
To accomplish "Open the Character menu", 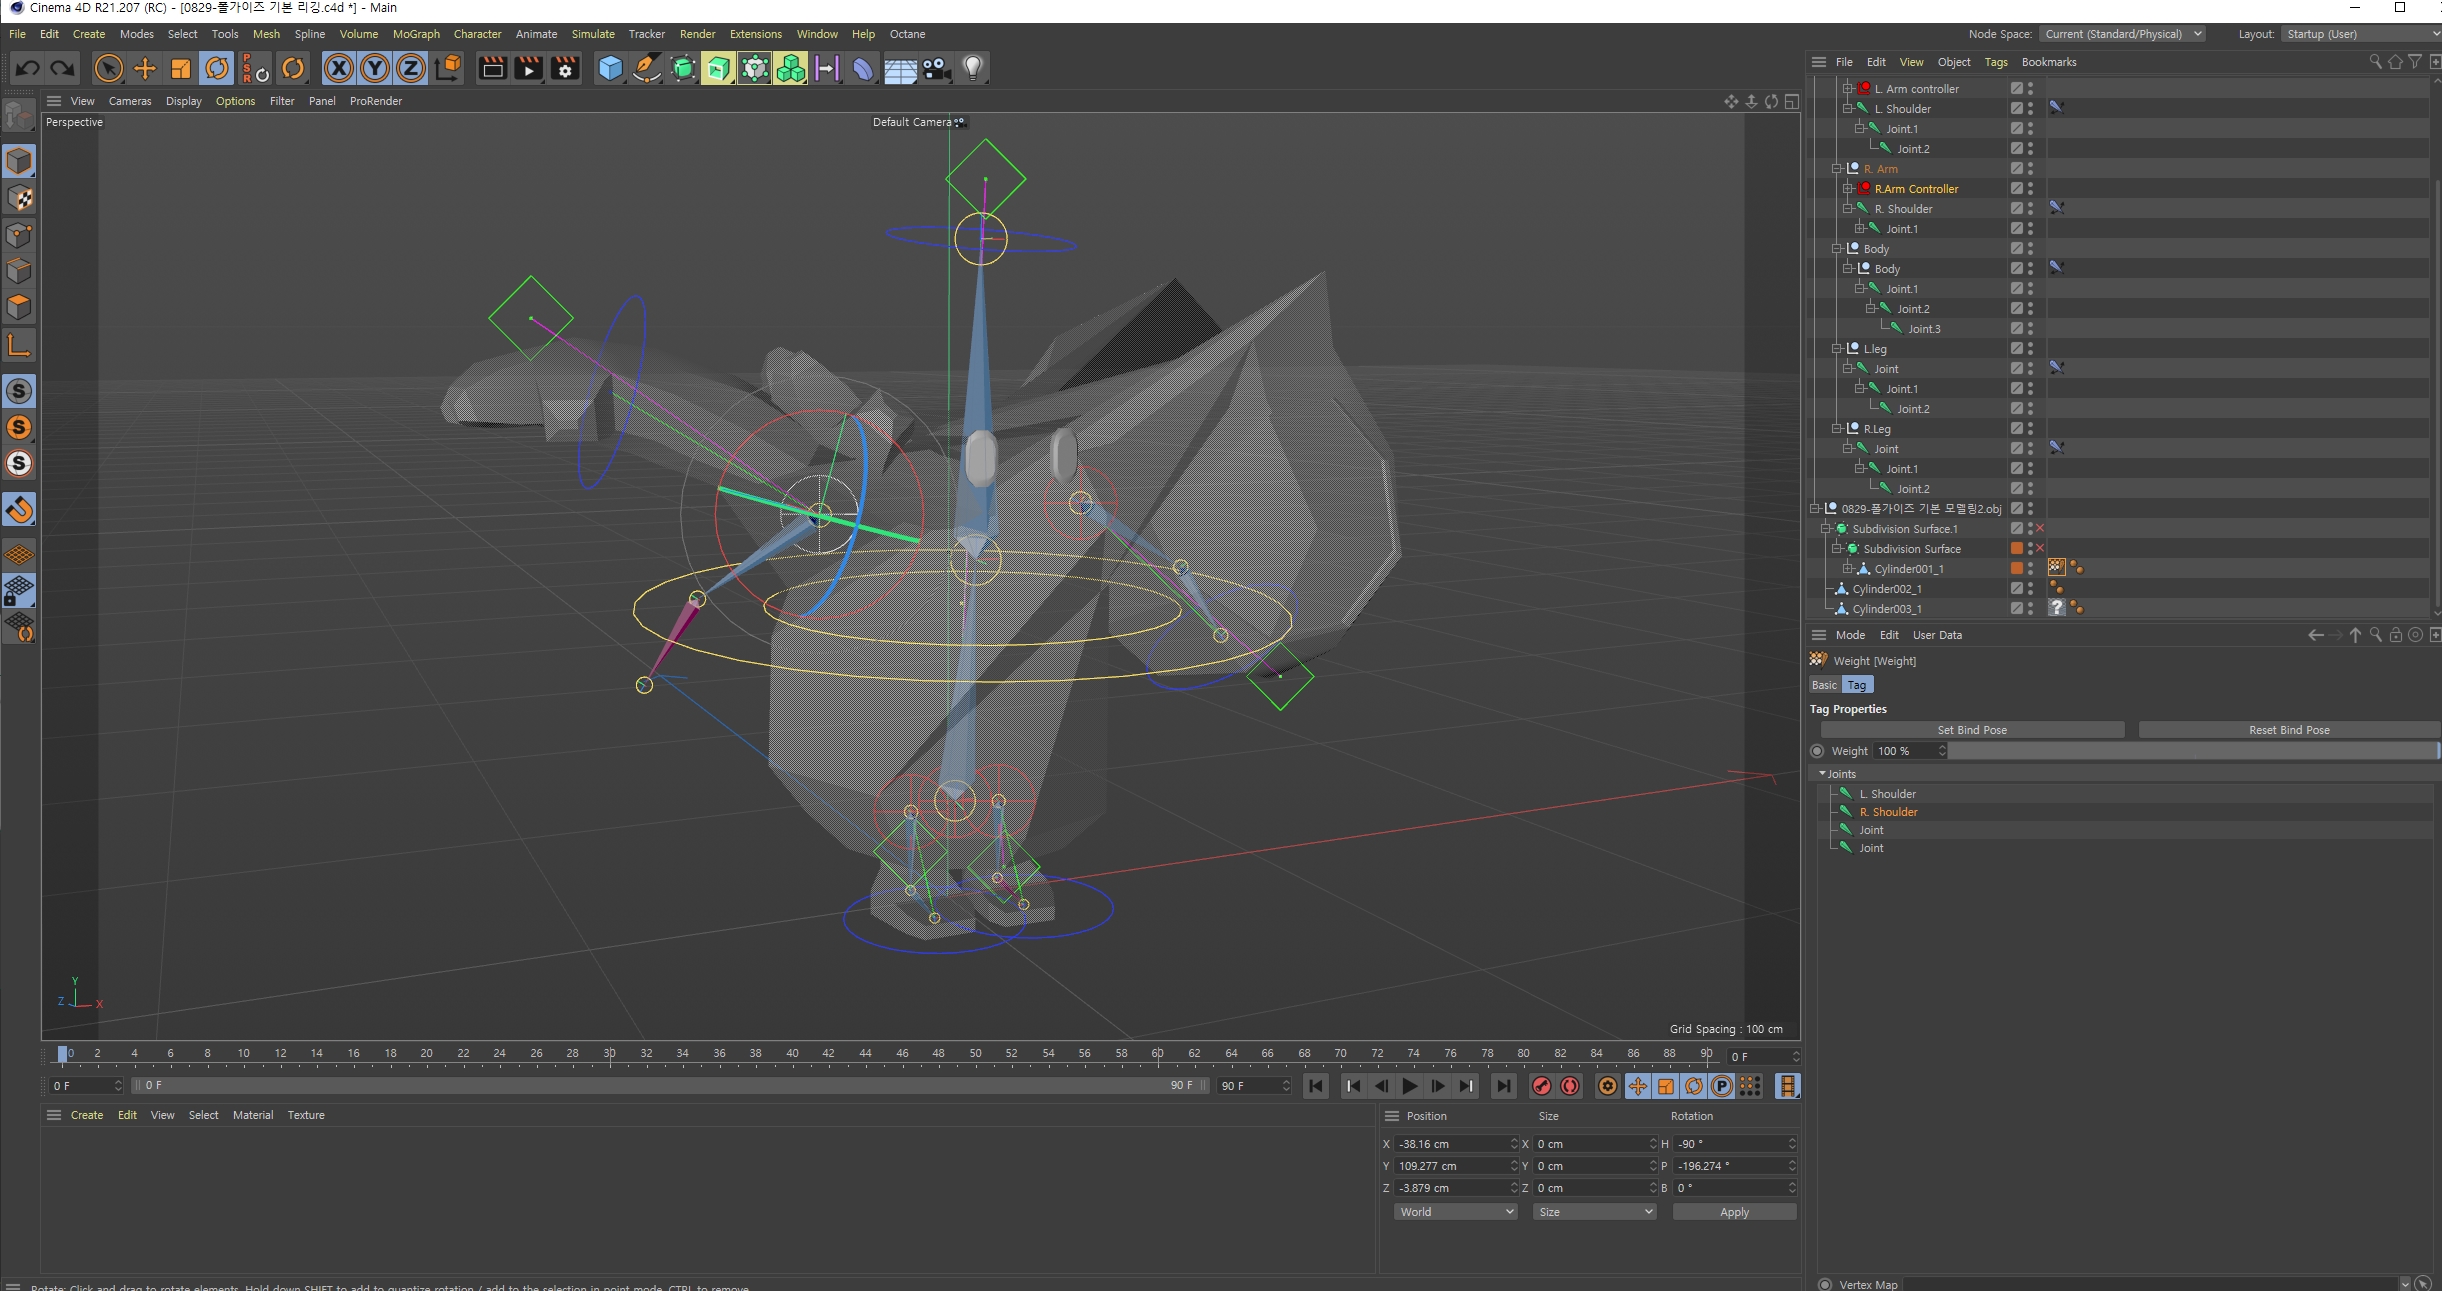I will click(477, 34).
